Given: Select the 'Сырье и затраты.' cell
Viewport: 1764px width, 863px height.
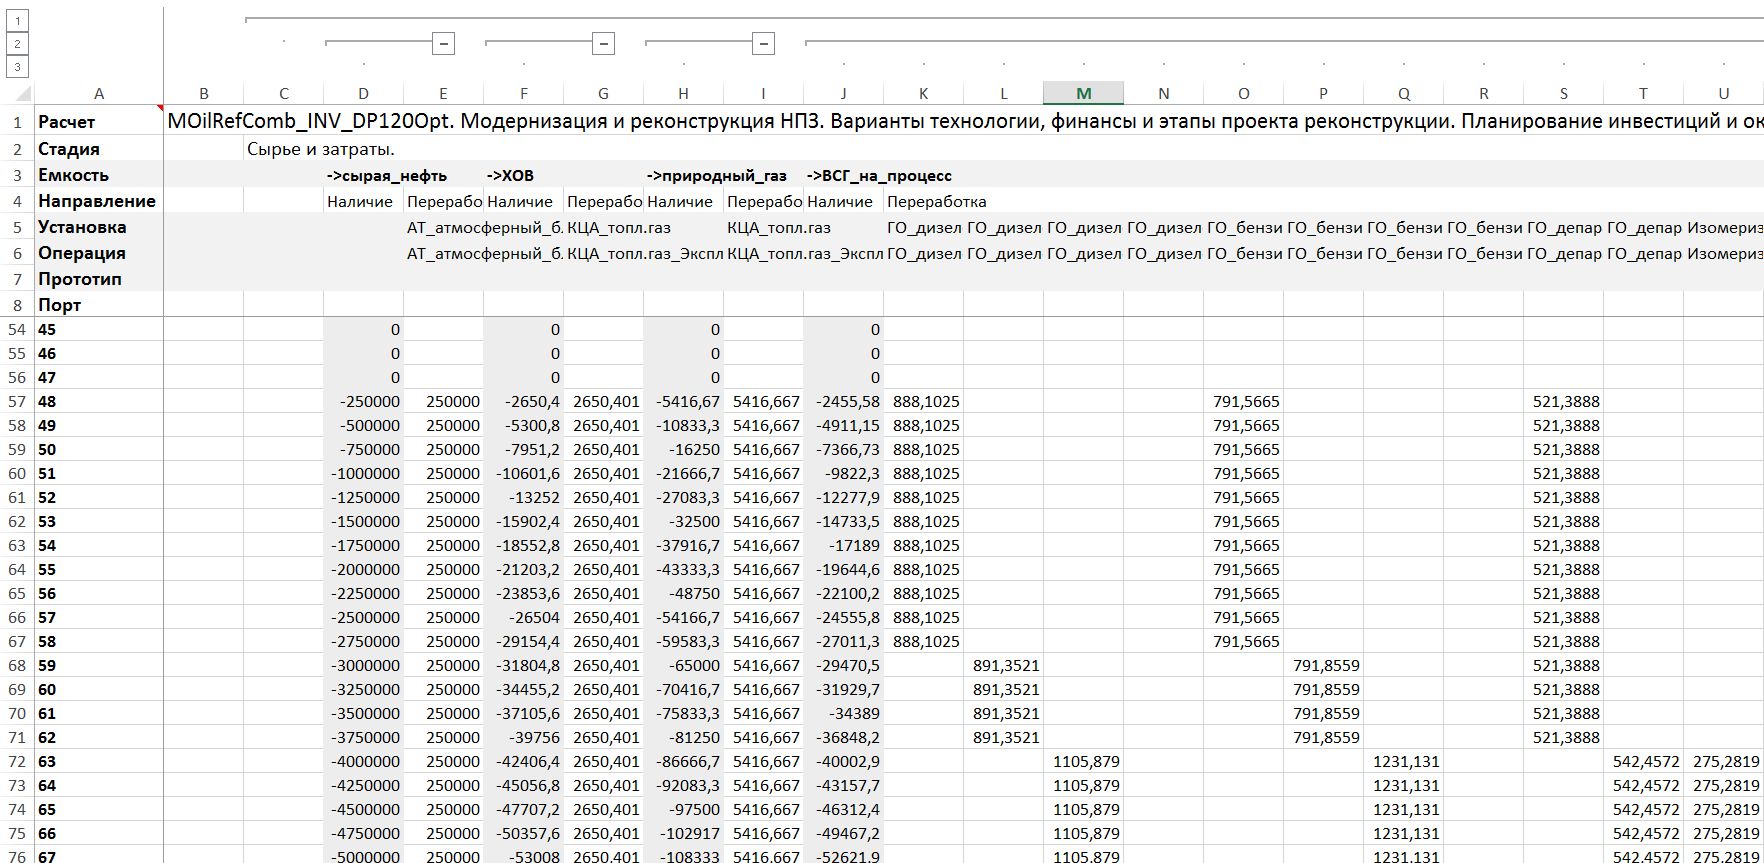Looking at the screenshot, I should (x=321, y=149).
